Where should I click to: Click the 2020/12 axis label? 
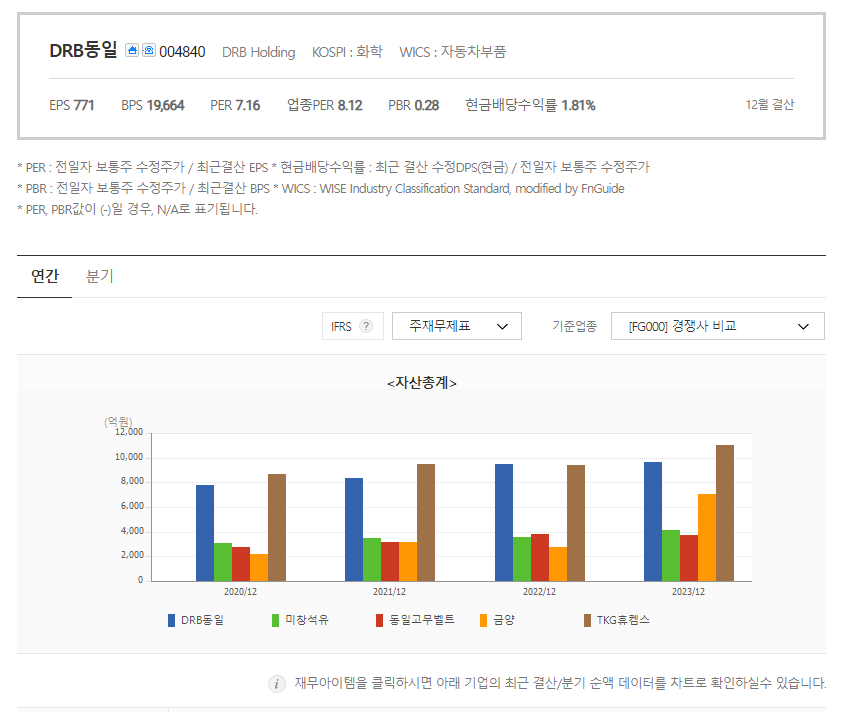click(240, 592)
